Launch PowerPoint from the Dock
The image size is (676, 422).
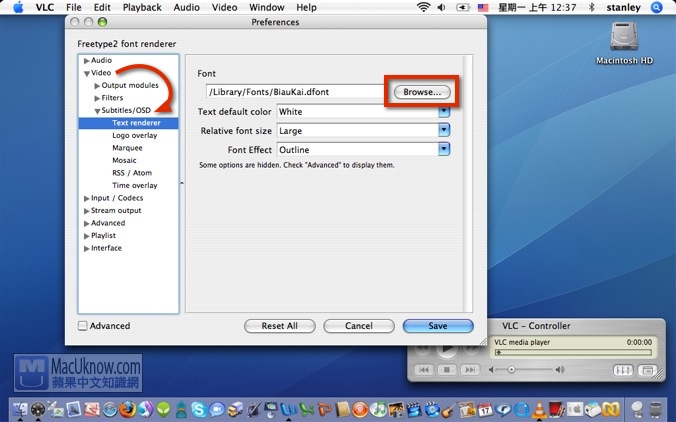click(324, 409)
